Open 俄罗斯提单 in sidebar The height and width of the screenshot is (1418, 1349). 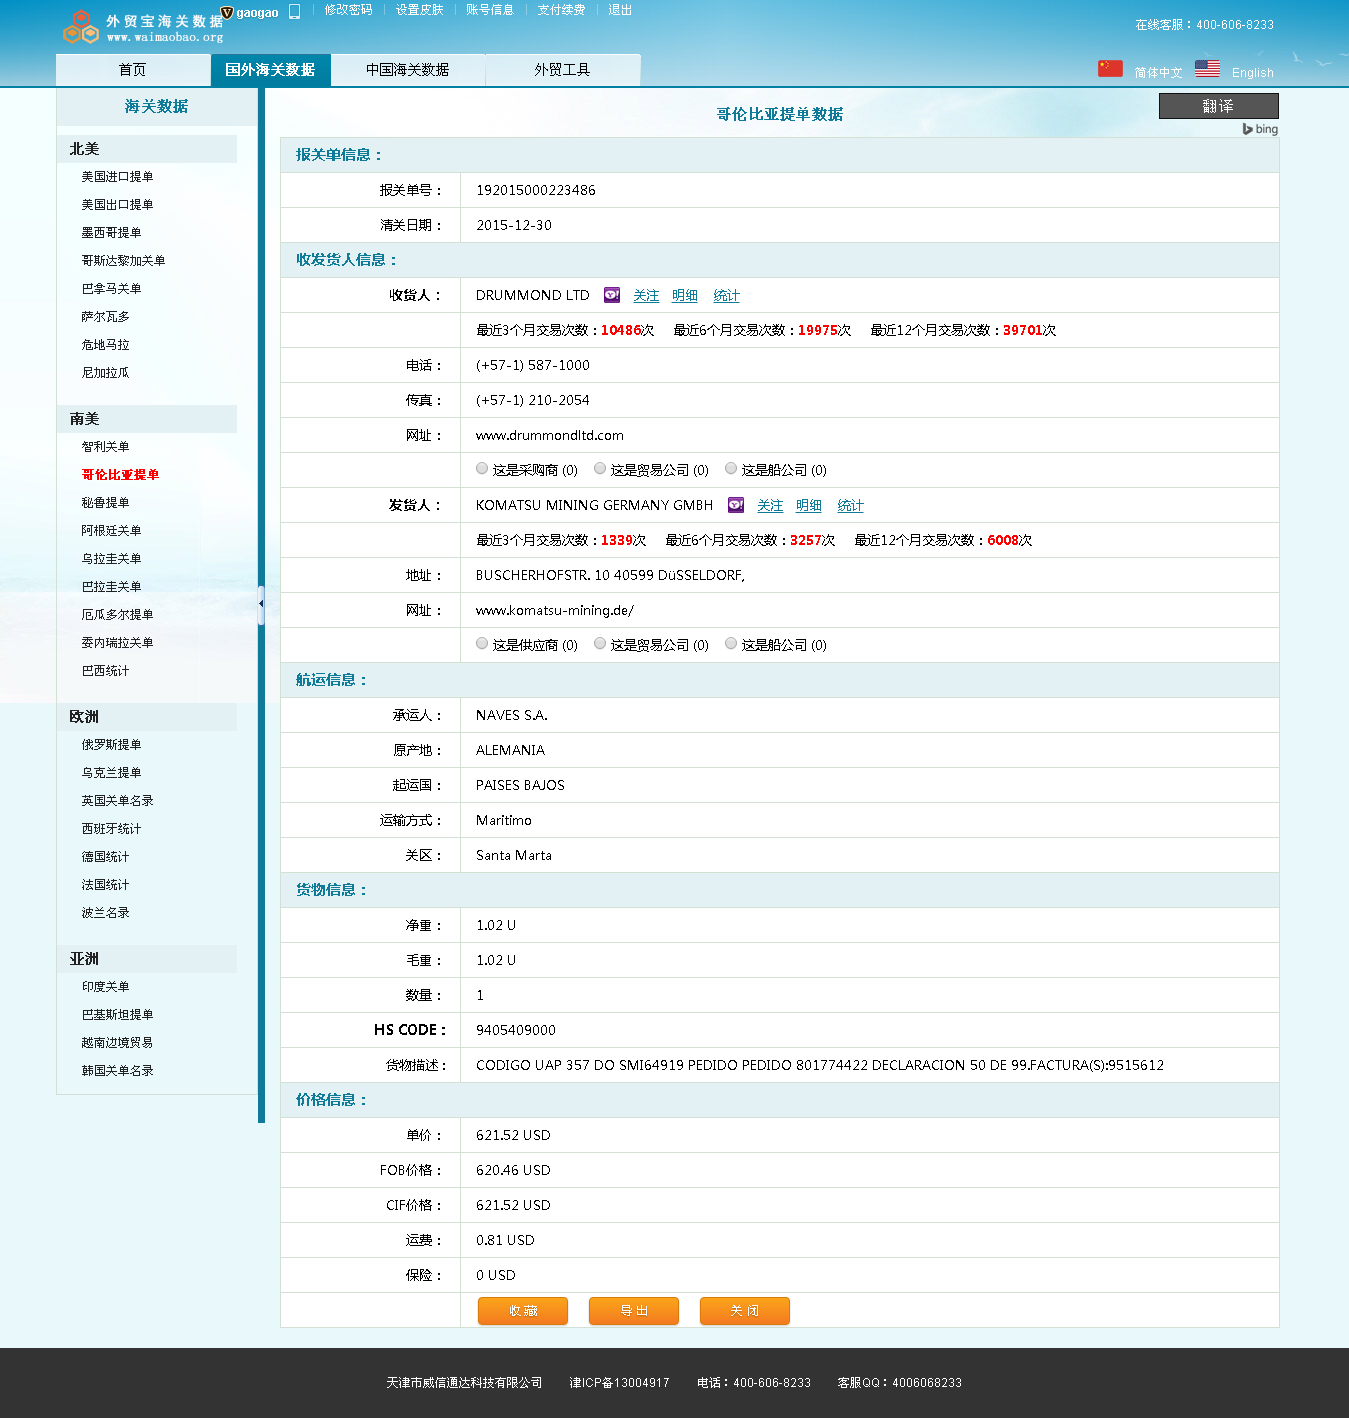[x=111, y=745]
